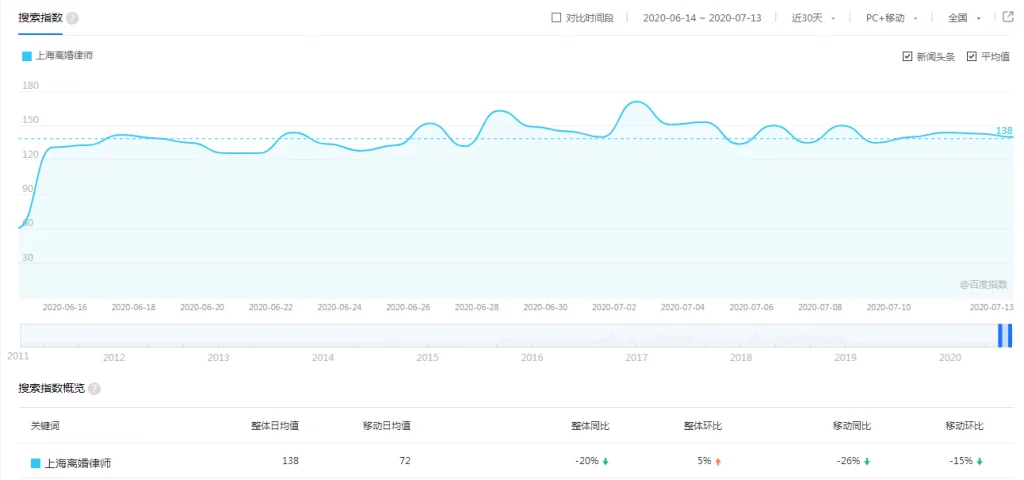
Task: Click the green down arrow next to -15%
Action: (x=980, y=461)
